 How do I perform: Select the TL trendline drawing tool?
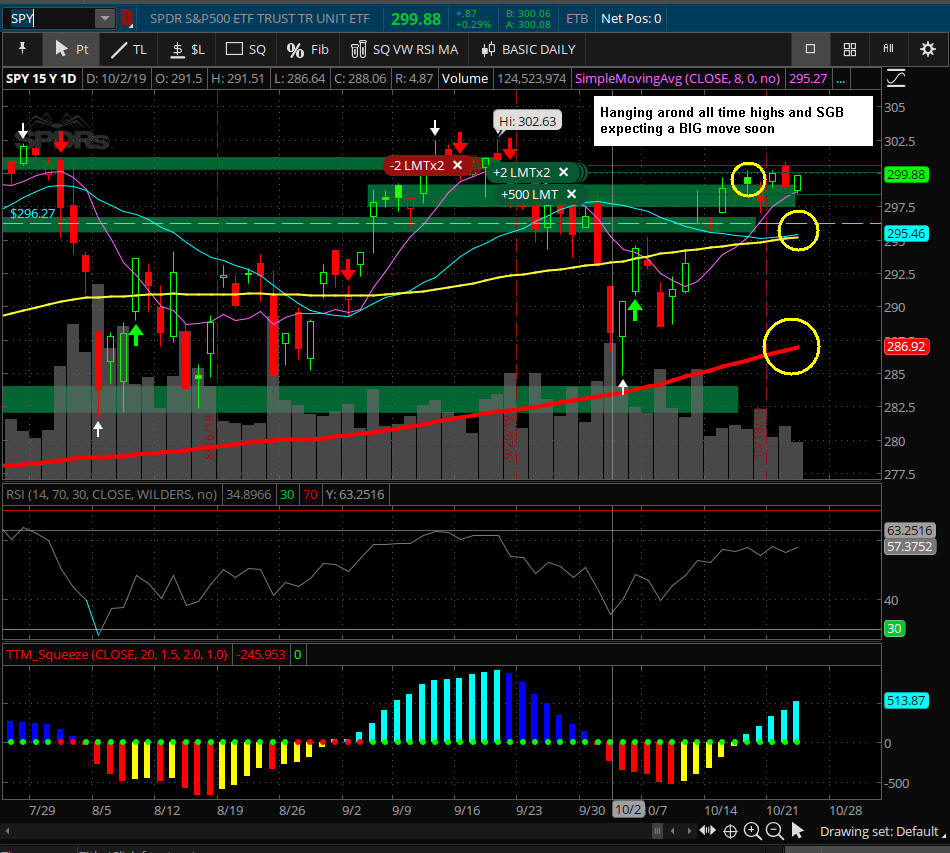pyautogui.click(x=128, y=49)
